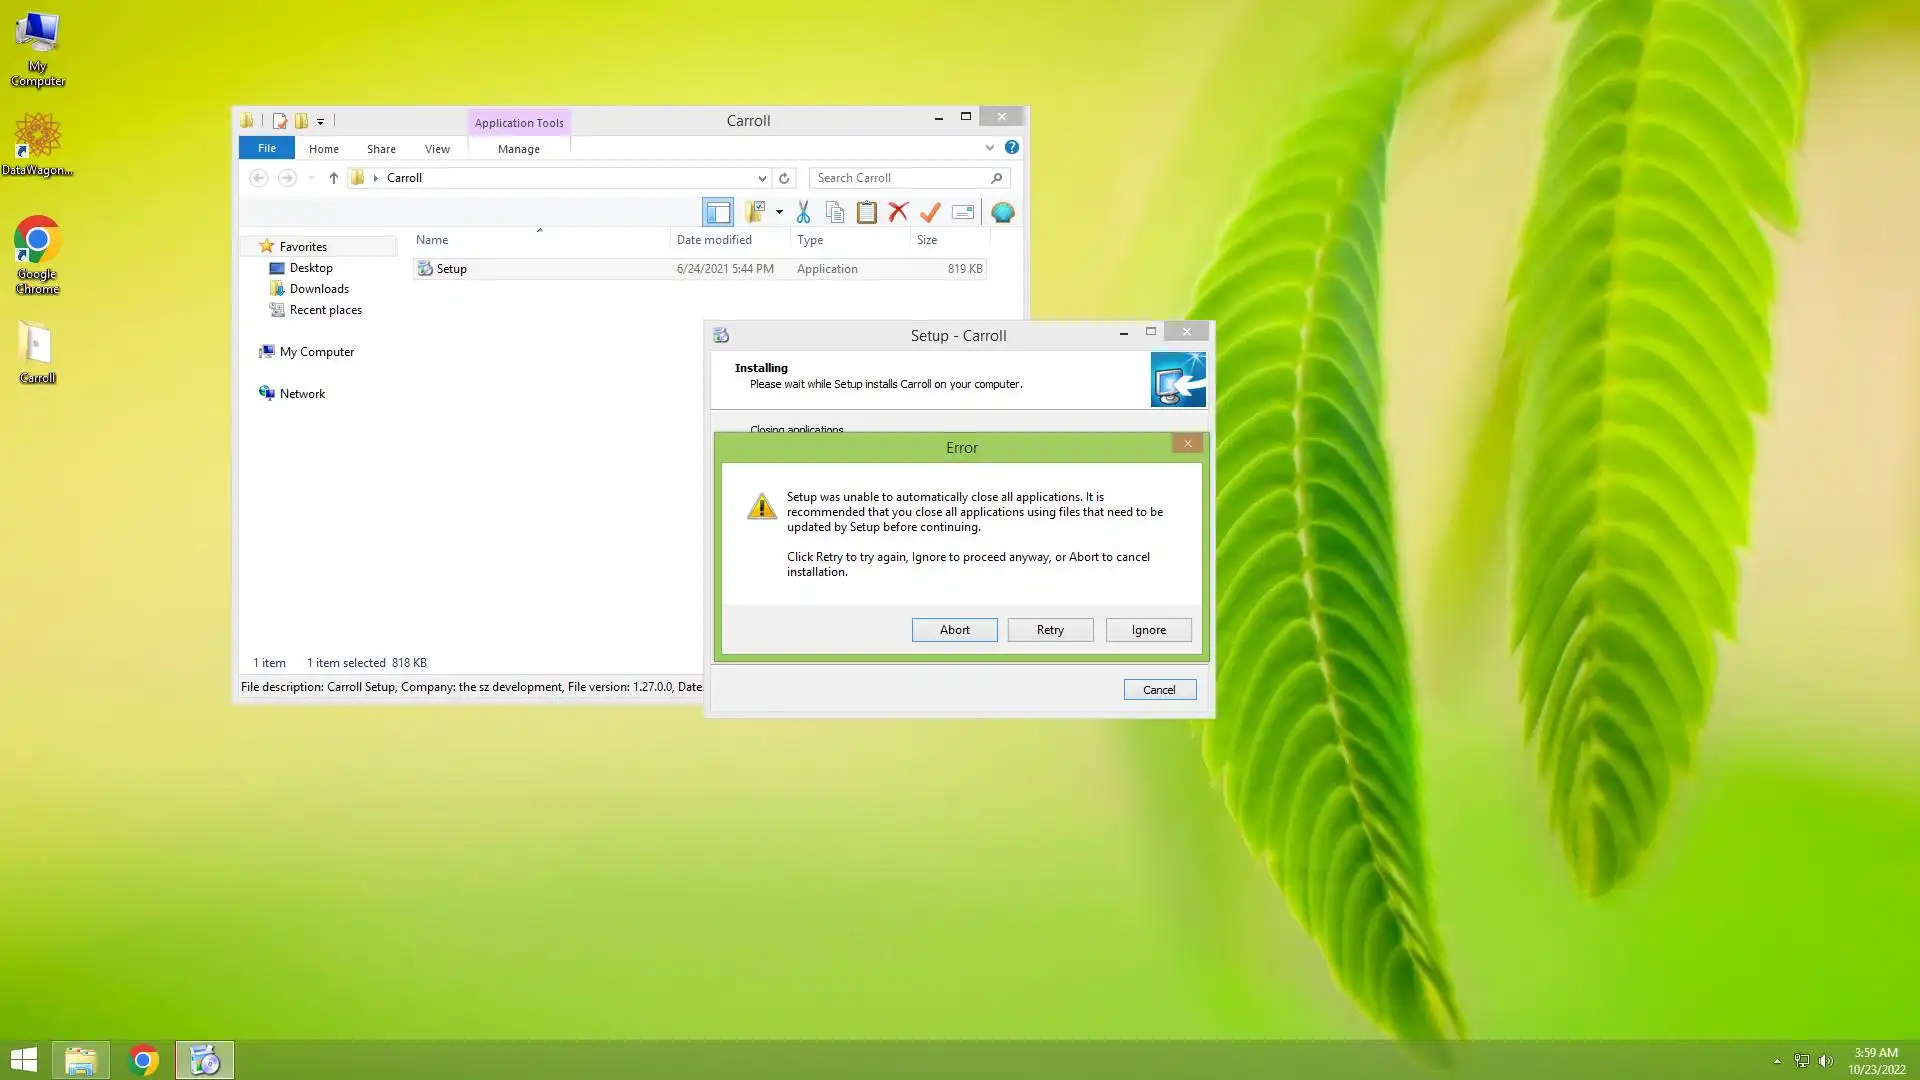This screenshot has width=1920, height=1080.
Task: Select Downloads in the Favorites list
Action: click(x=319, y=289)
